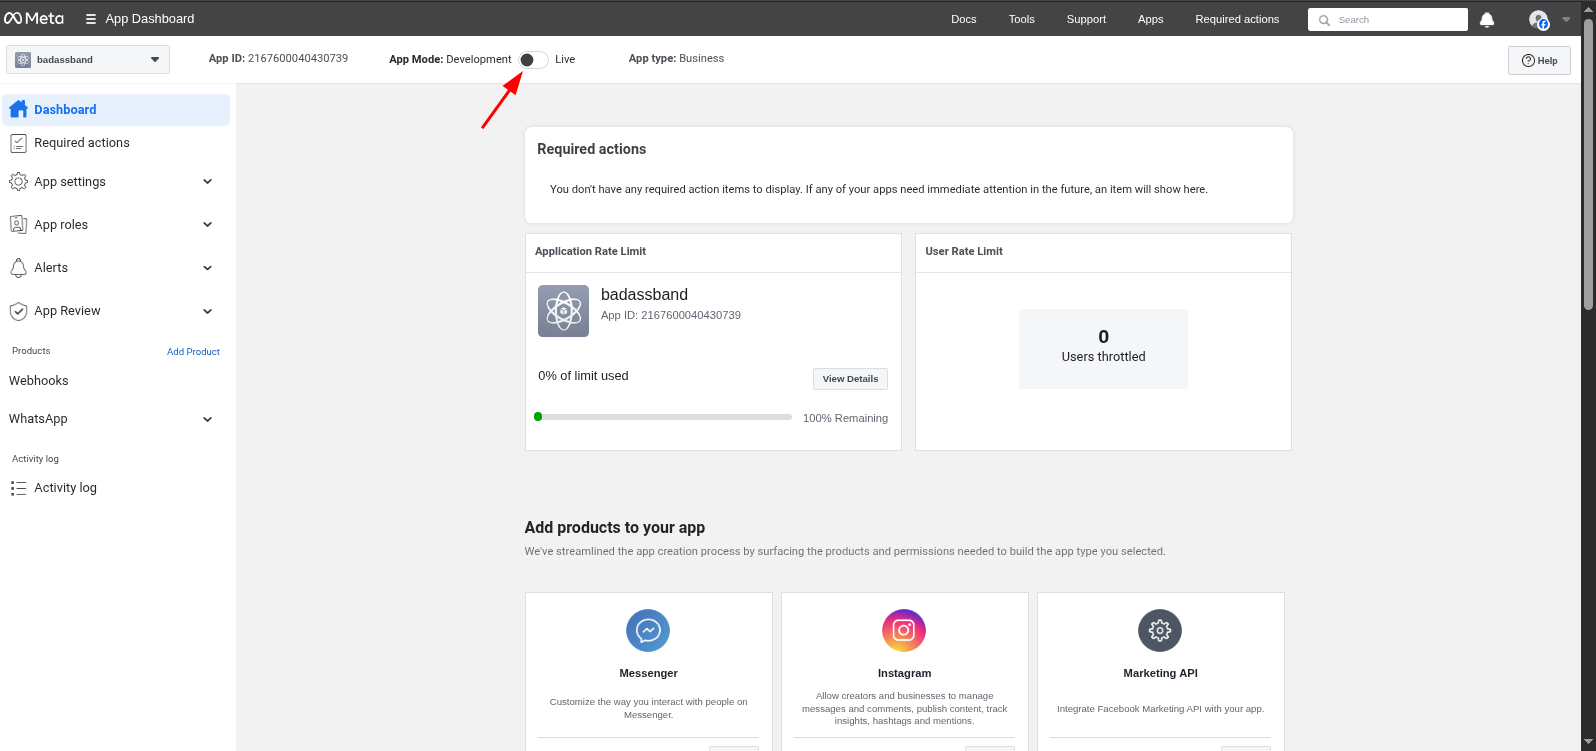Screen dimensions: 1596x751
Task: Click the badassband atom app icon
Action: pos(563,311)
